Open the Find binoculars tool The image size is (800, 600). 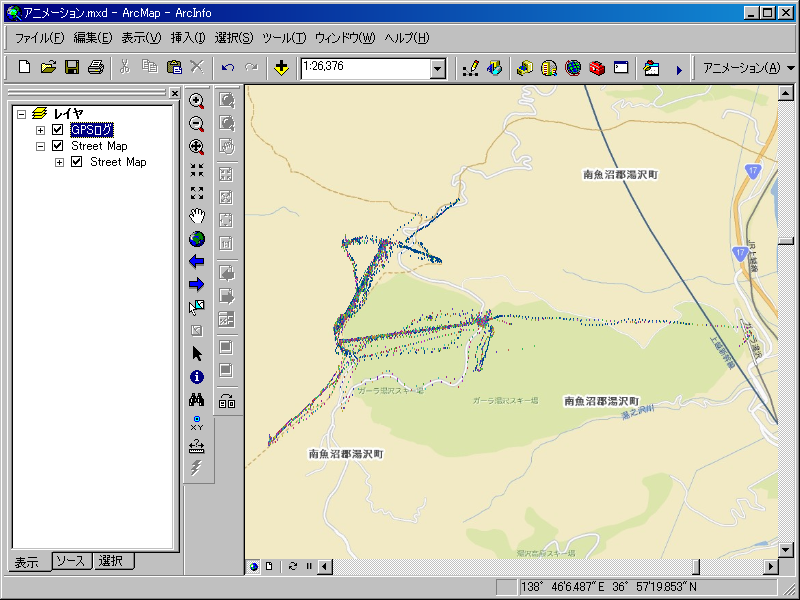point(197,399)
